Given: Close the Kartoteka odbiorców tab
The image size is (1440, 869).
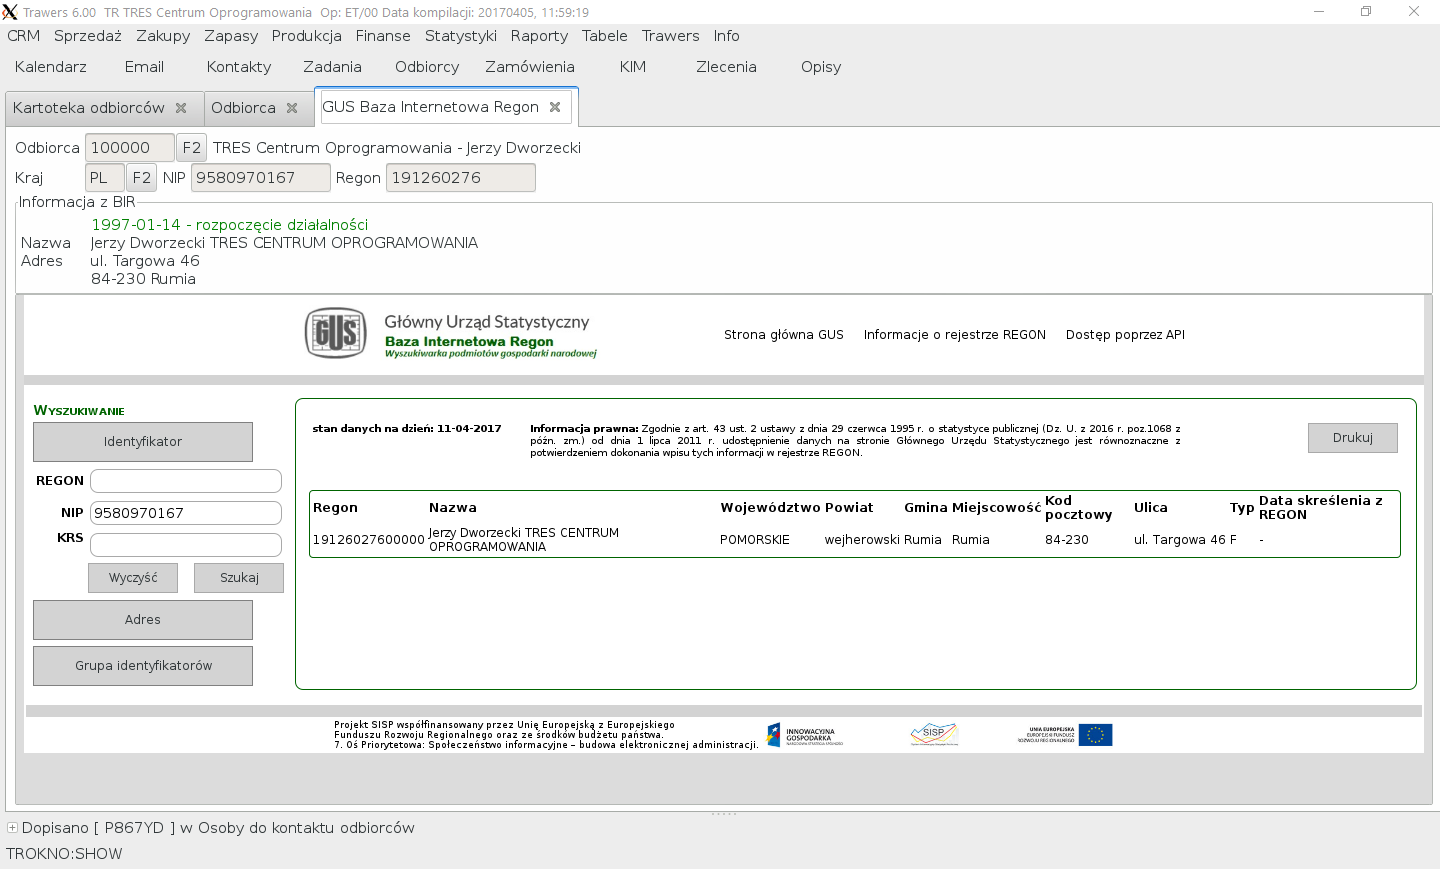Looking at the screenshot, I should [181, 108].
